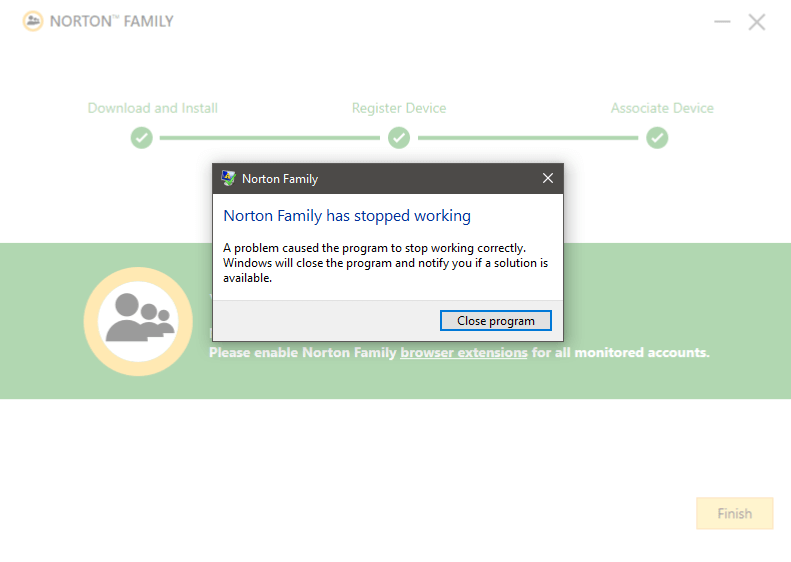Click the 'NORTON FAMILY' header title text
Screen dimensions: 791x562
pos(111,21)
